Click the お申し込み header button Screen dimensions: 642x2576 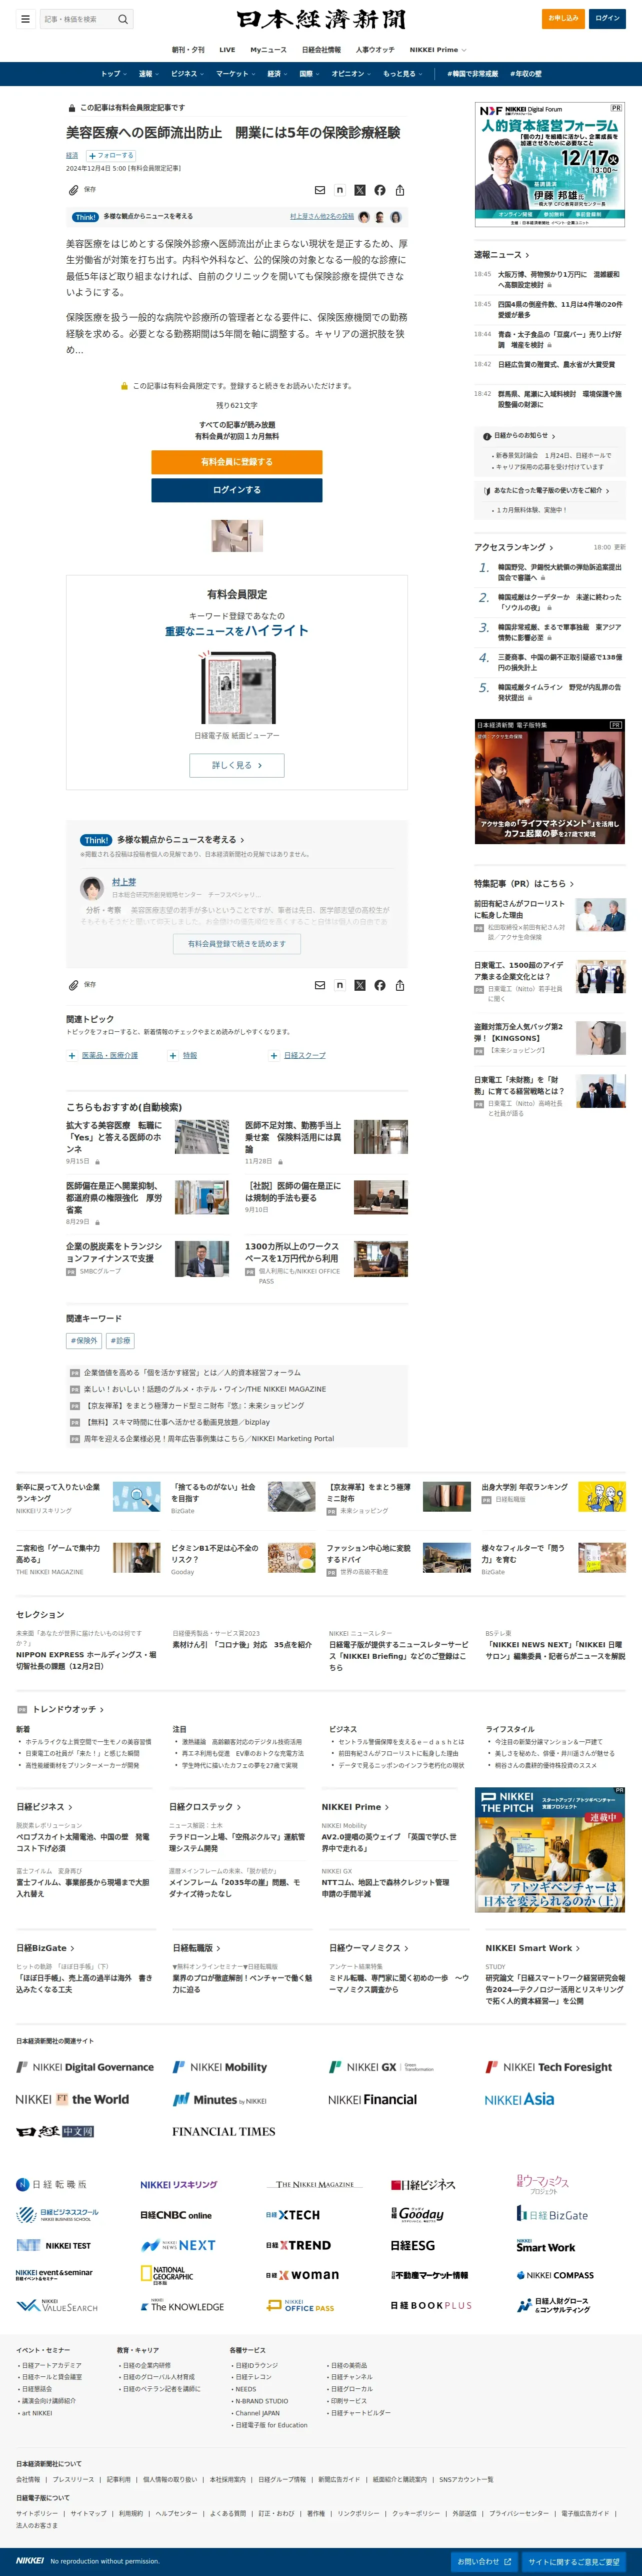pos(563,18)
